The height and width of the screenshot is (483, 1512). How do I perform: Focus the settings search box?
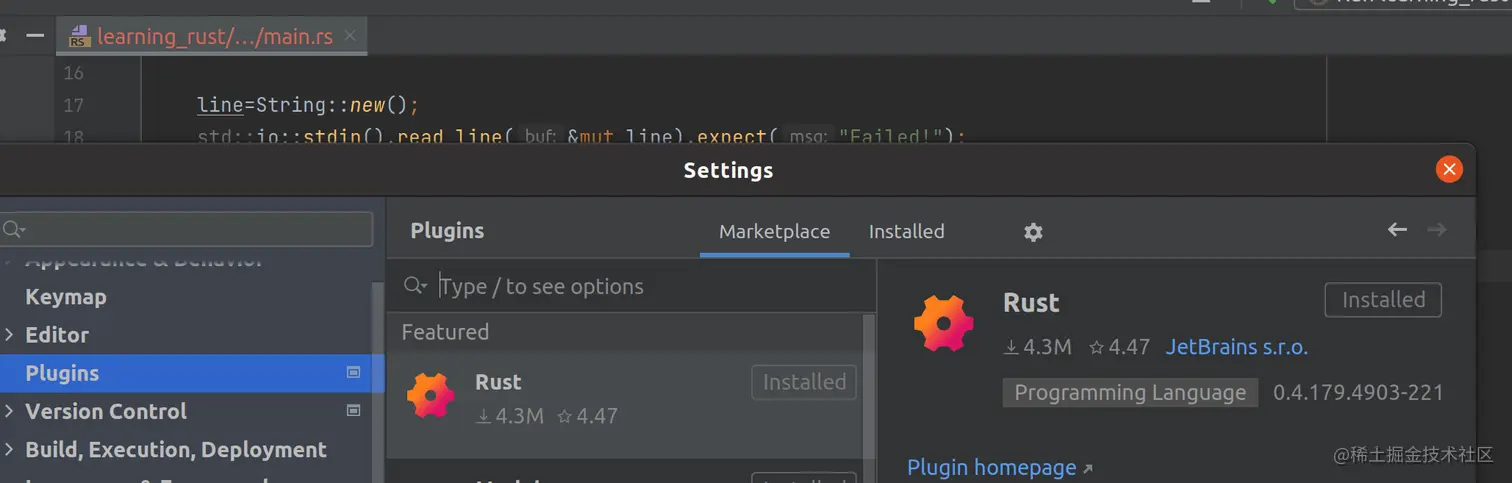click(x=186, y=230)
